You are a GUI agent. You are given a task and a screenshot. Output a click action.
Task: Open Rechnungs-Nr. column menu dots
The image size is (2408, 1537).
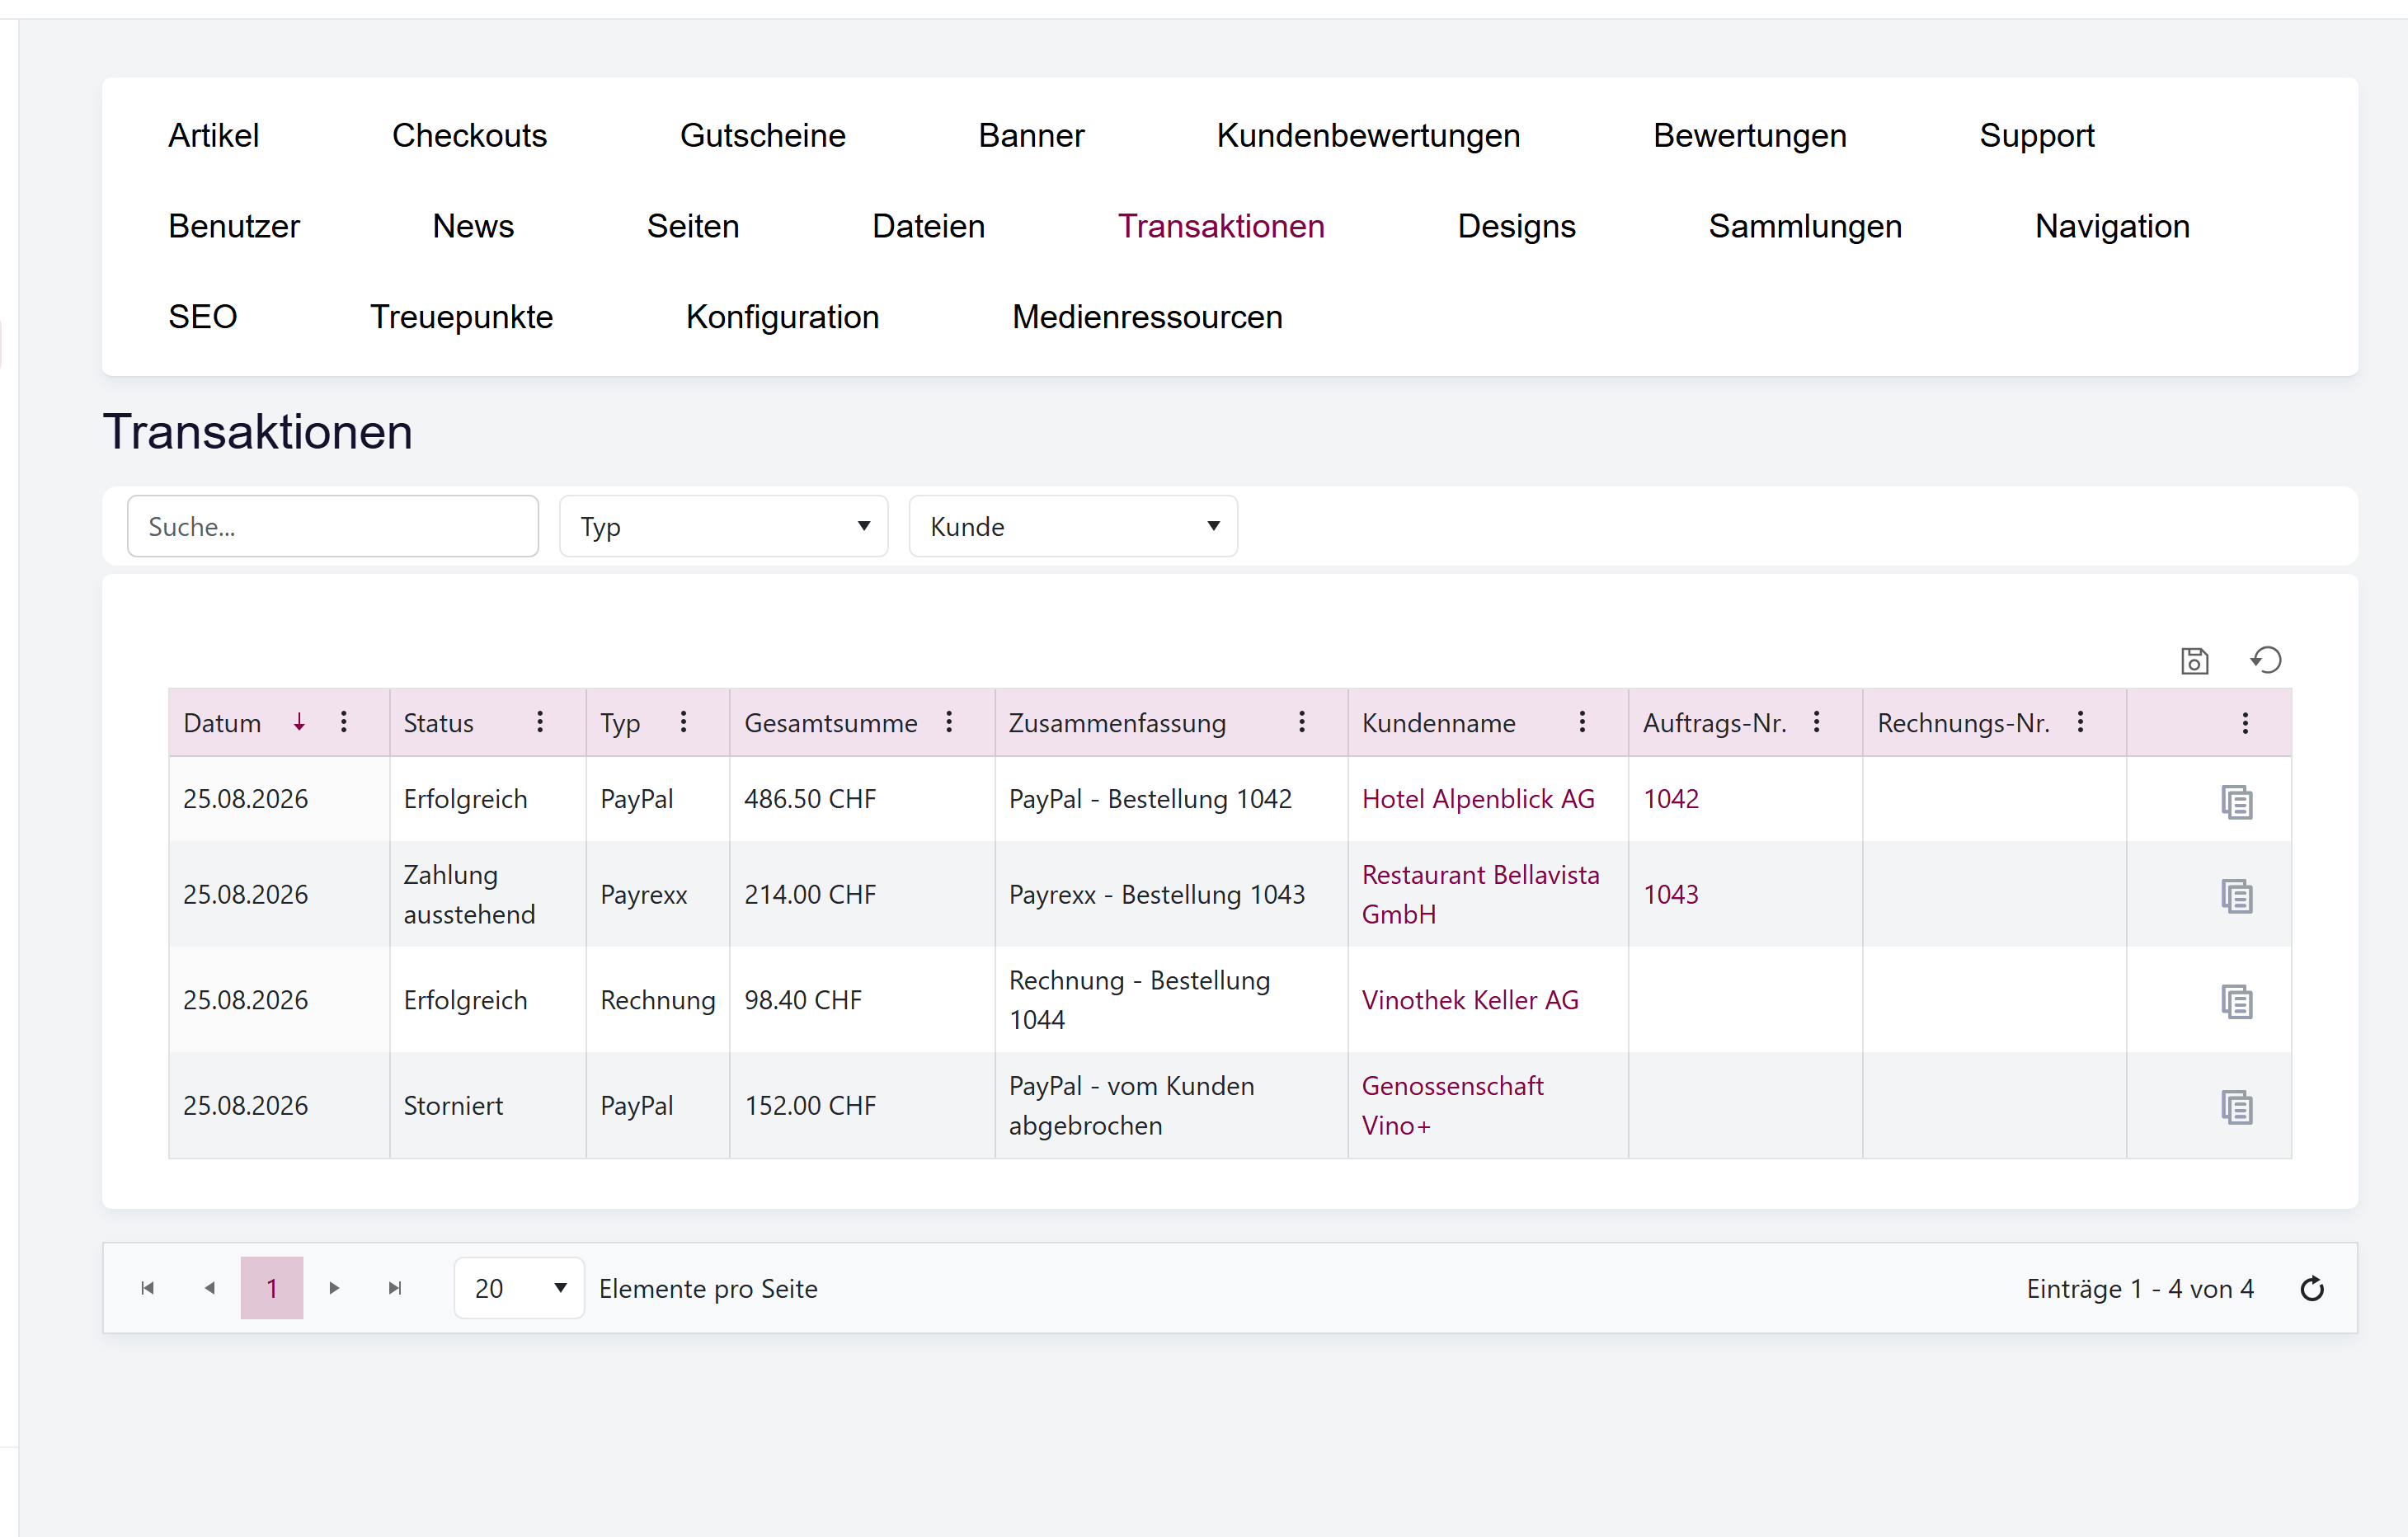(x=2081, y=722)
